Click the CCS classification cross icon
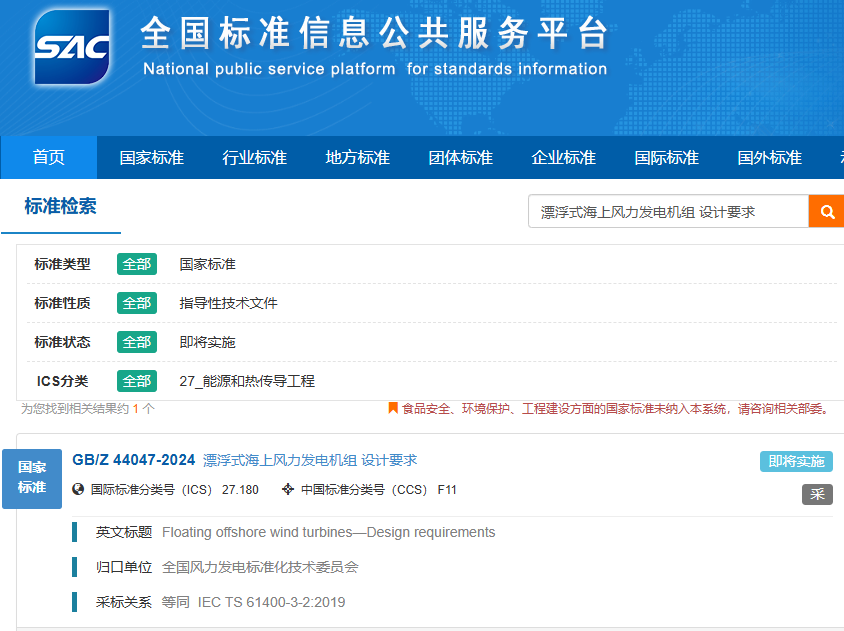The height and width of the screenshot is (631, 844). pos(288,490)
